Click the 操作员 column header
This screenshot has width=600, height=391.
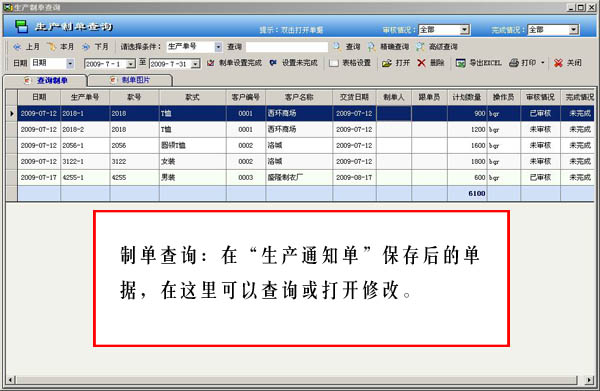(x=503, y=97)
